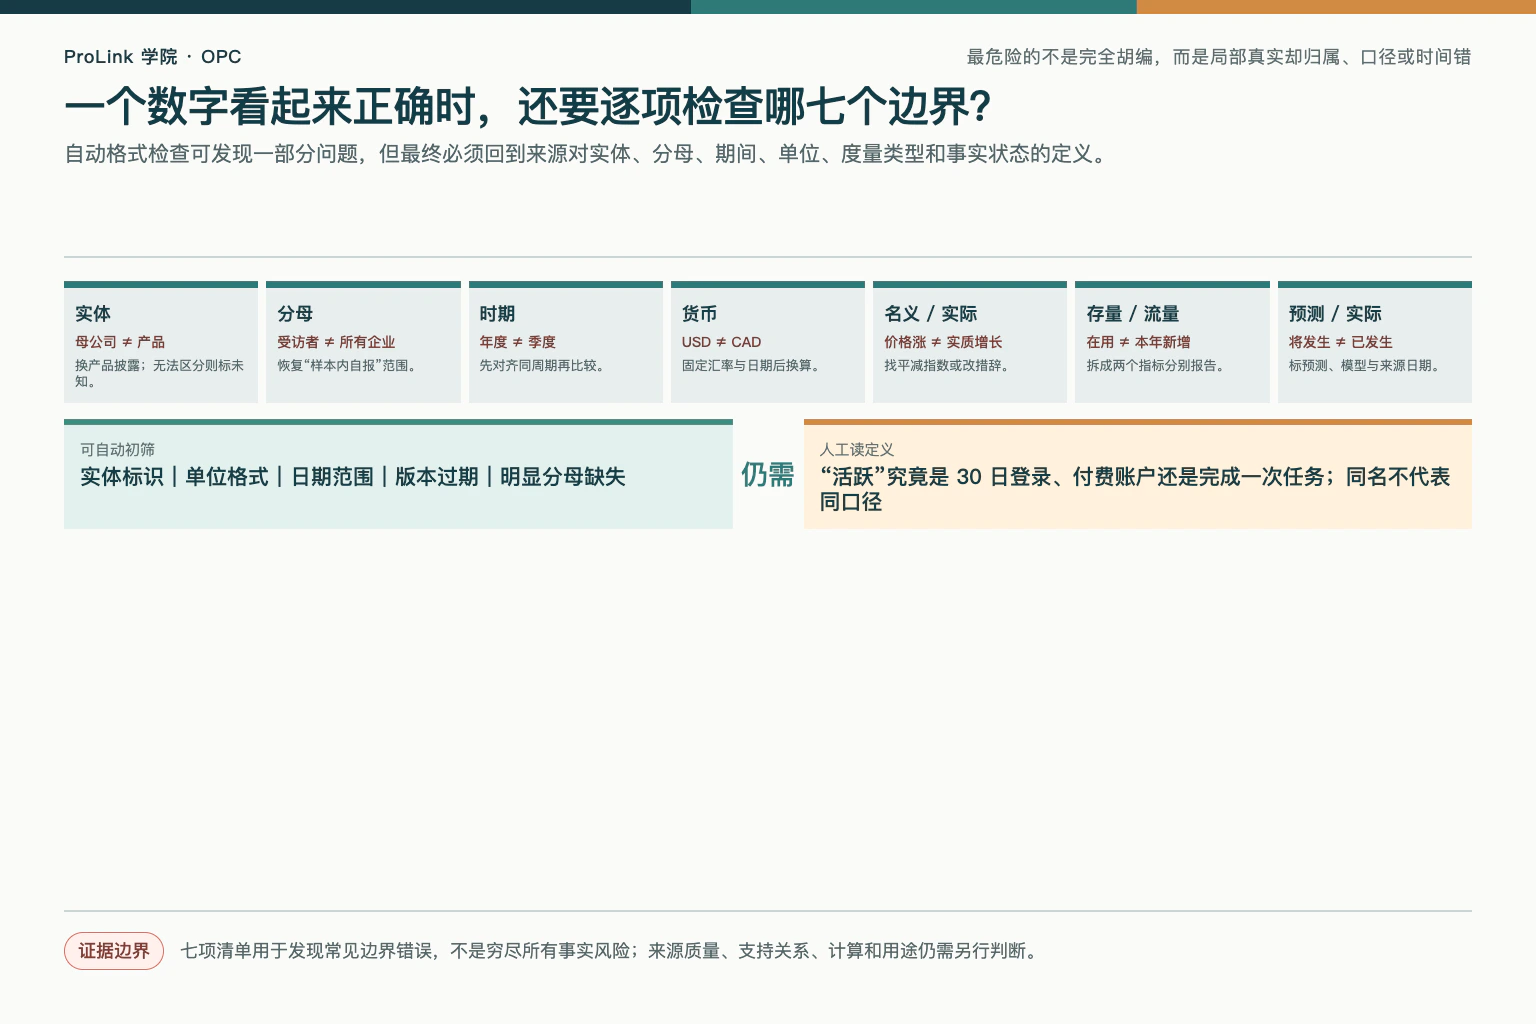Select the 时期 card heading
Viewport: 1536px width, 1024px height.
[x=497, y=314]
